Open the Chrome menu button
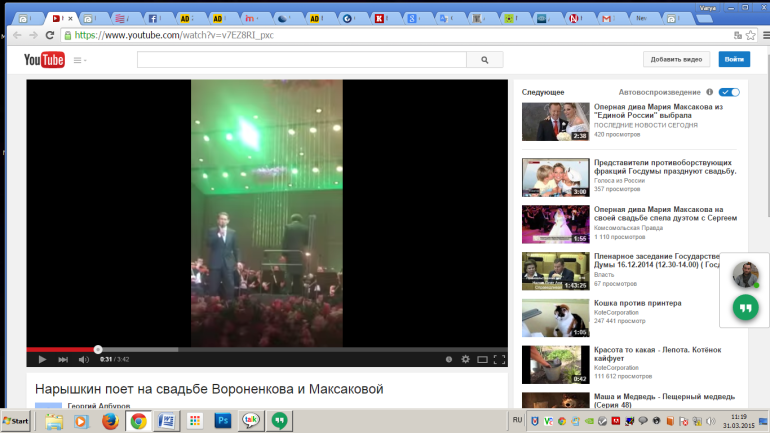 click(x=766, y=35)
